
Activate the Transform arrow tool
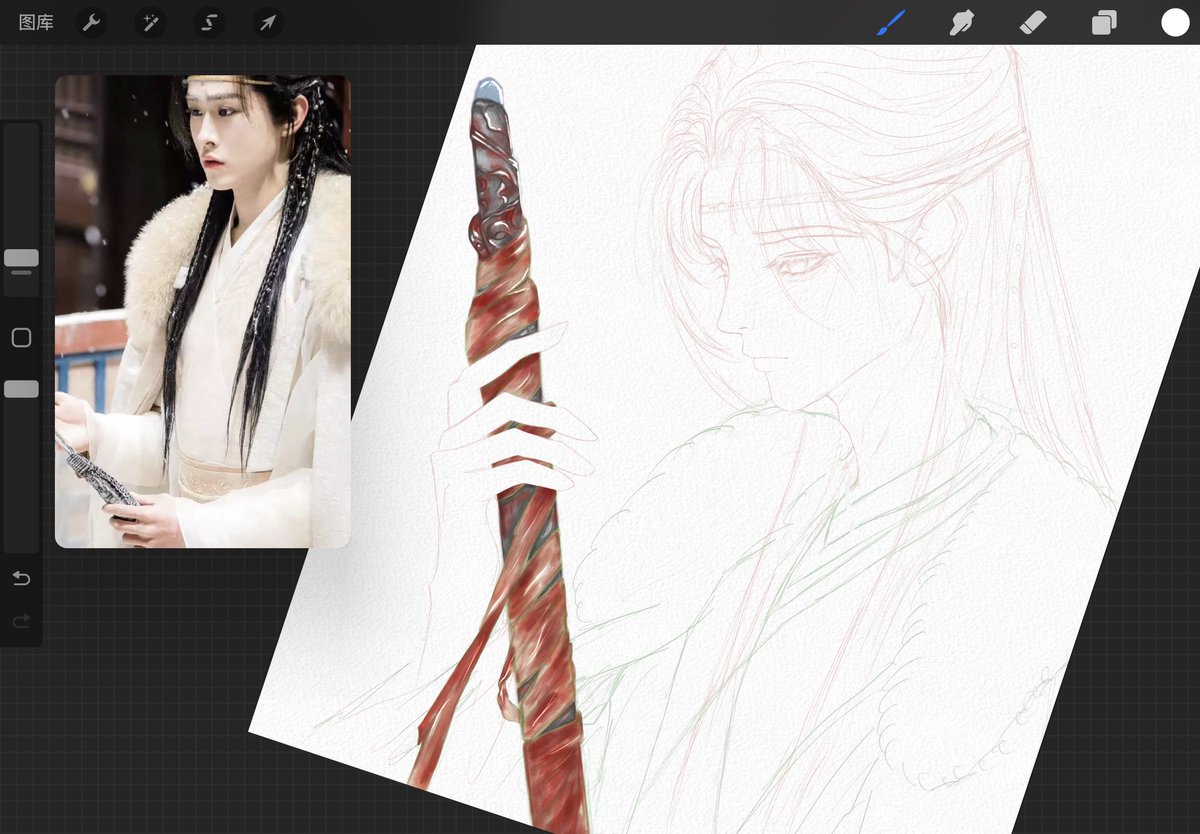[x=268, y=22]
